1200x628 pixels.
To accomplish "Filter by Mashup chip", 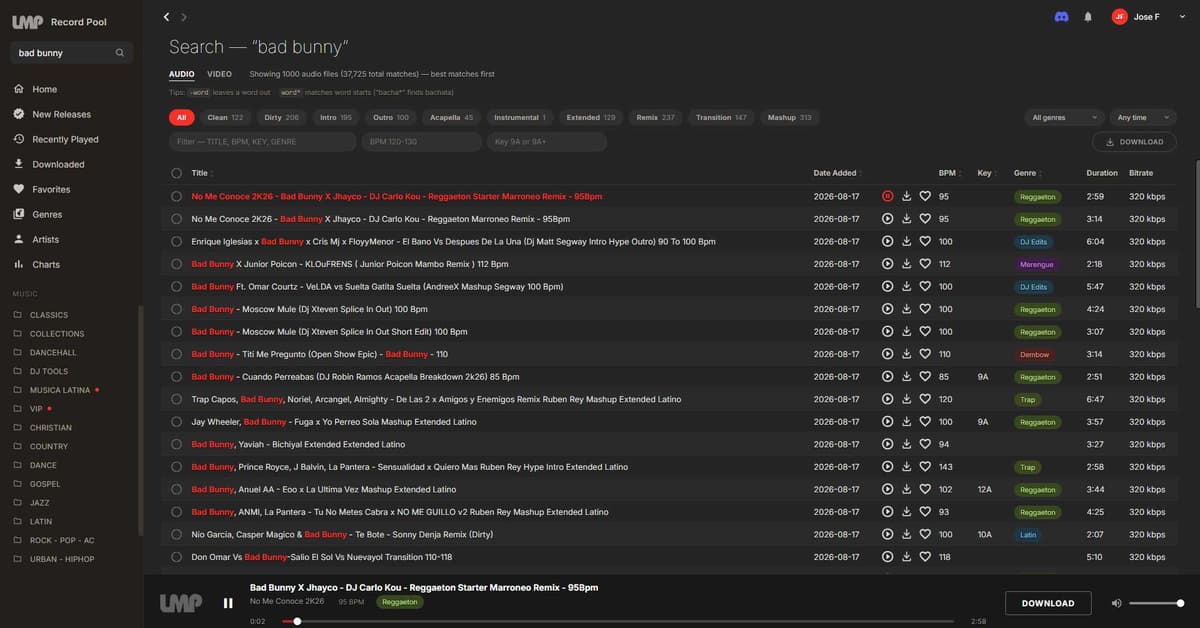I will tap(790, 117).
